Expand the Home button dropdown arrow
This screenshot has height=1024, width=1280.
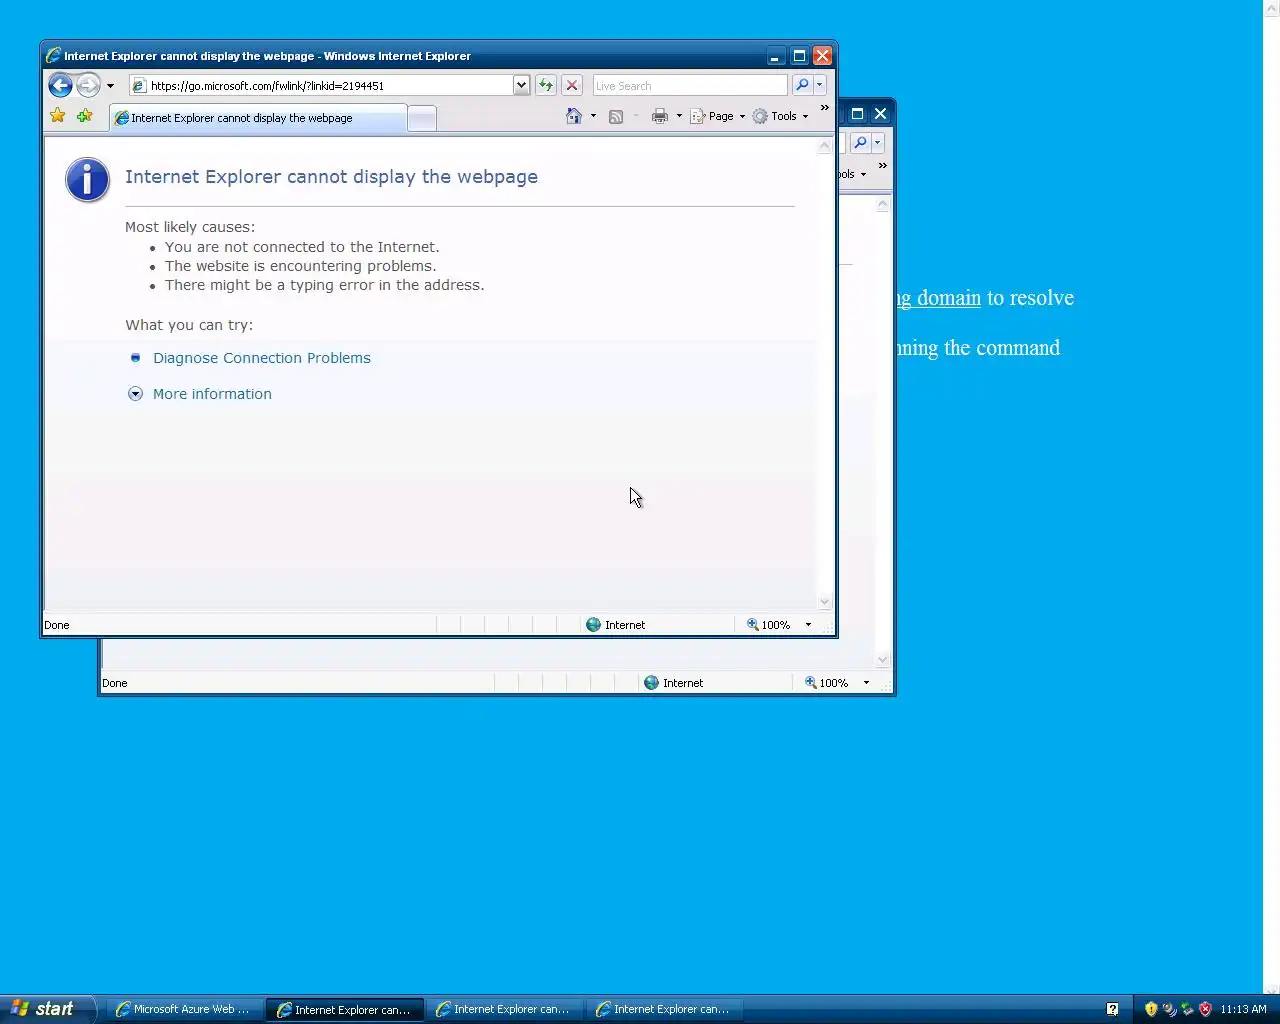tap(593, 116)
